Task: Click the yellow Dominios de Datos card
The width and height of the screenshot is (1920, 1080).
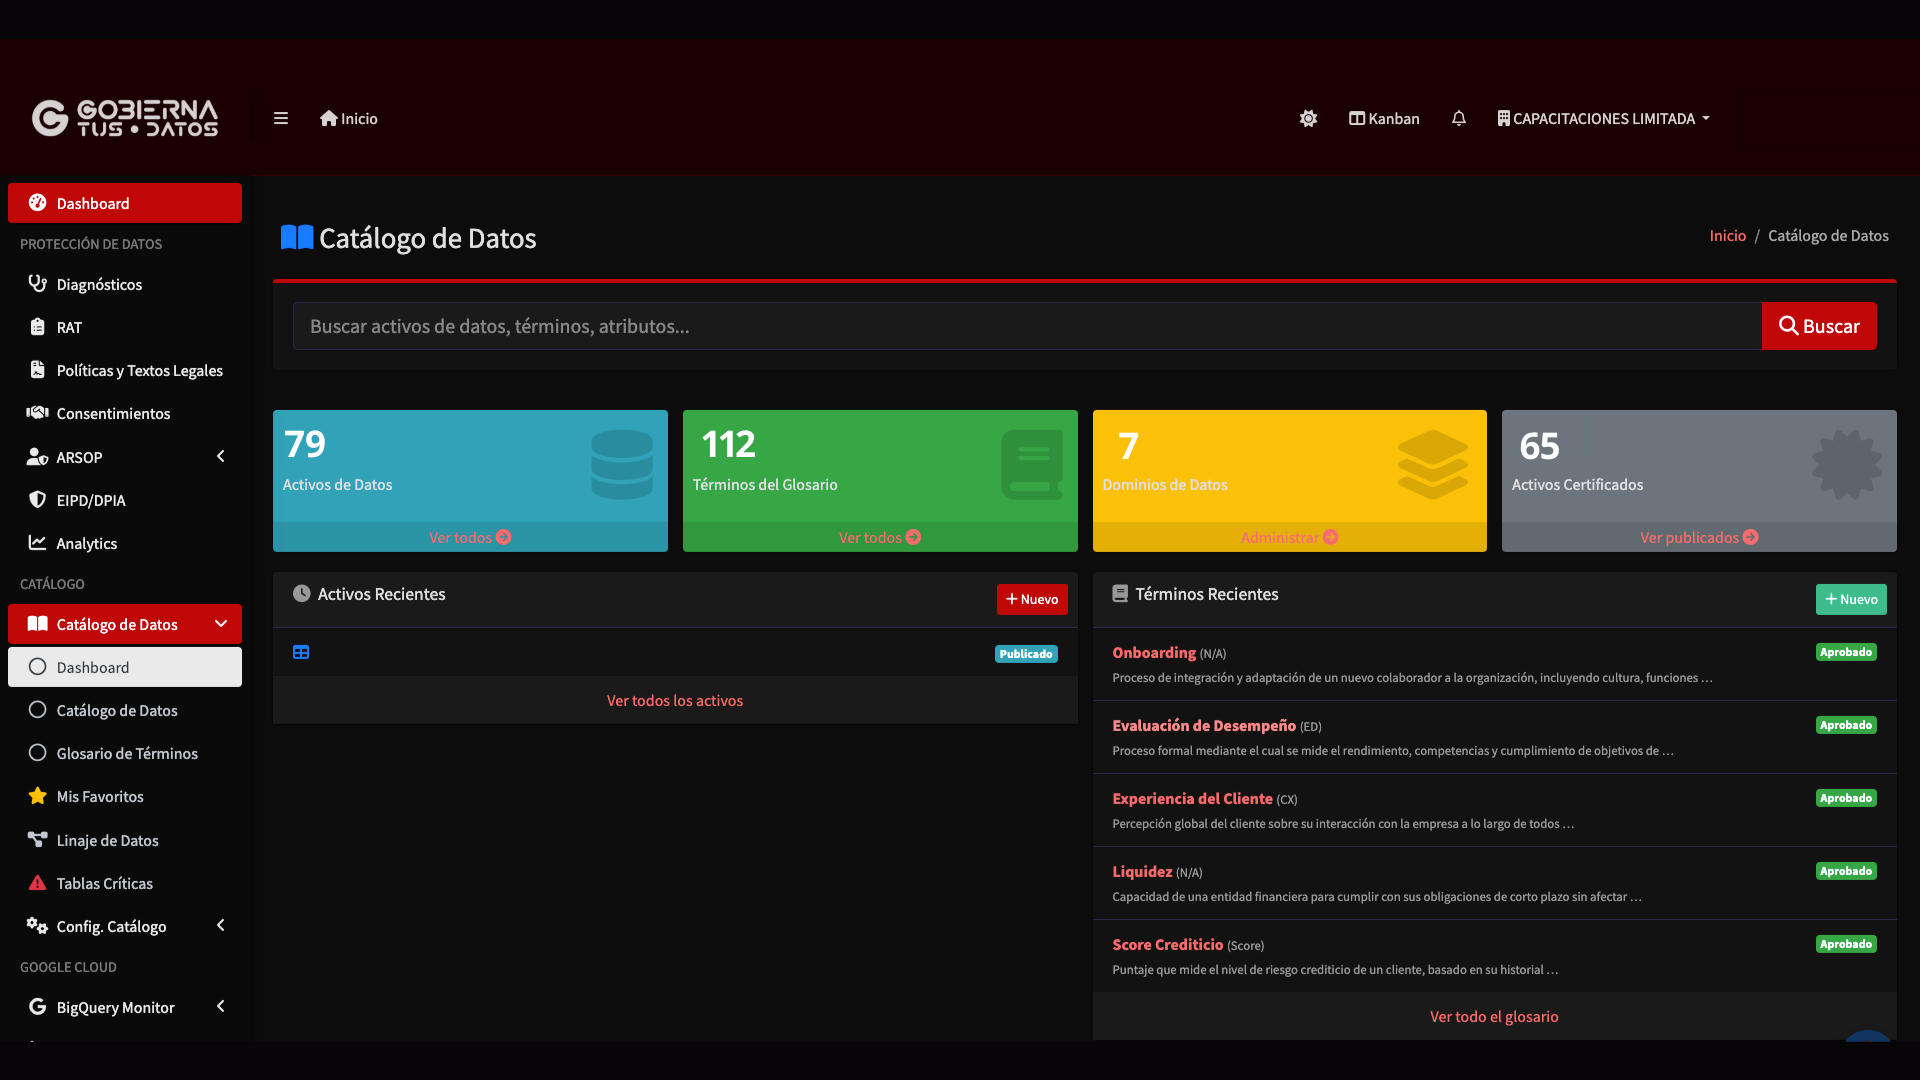Action: [x=1289, y=467]
